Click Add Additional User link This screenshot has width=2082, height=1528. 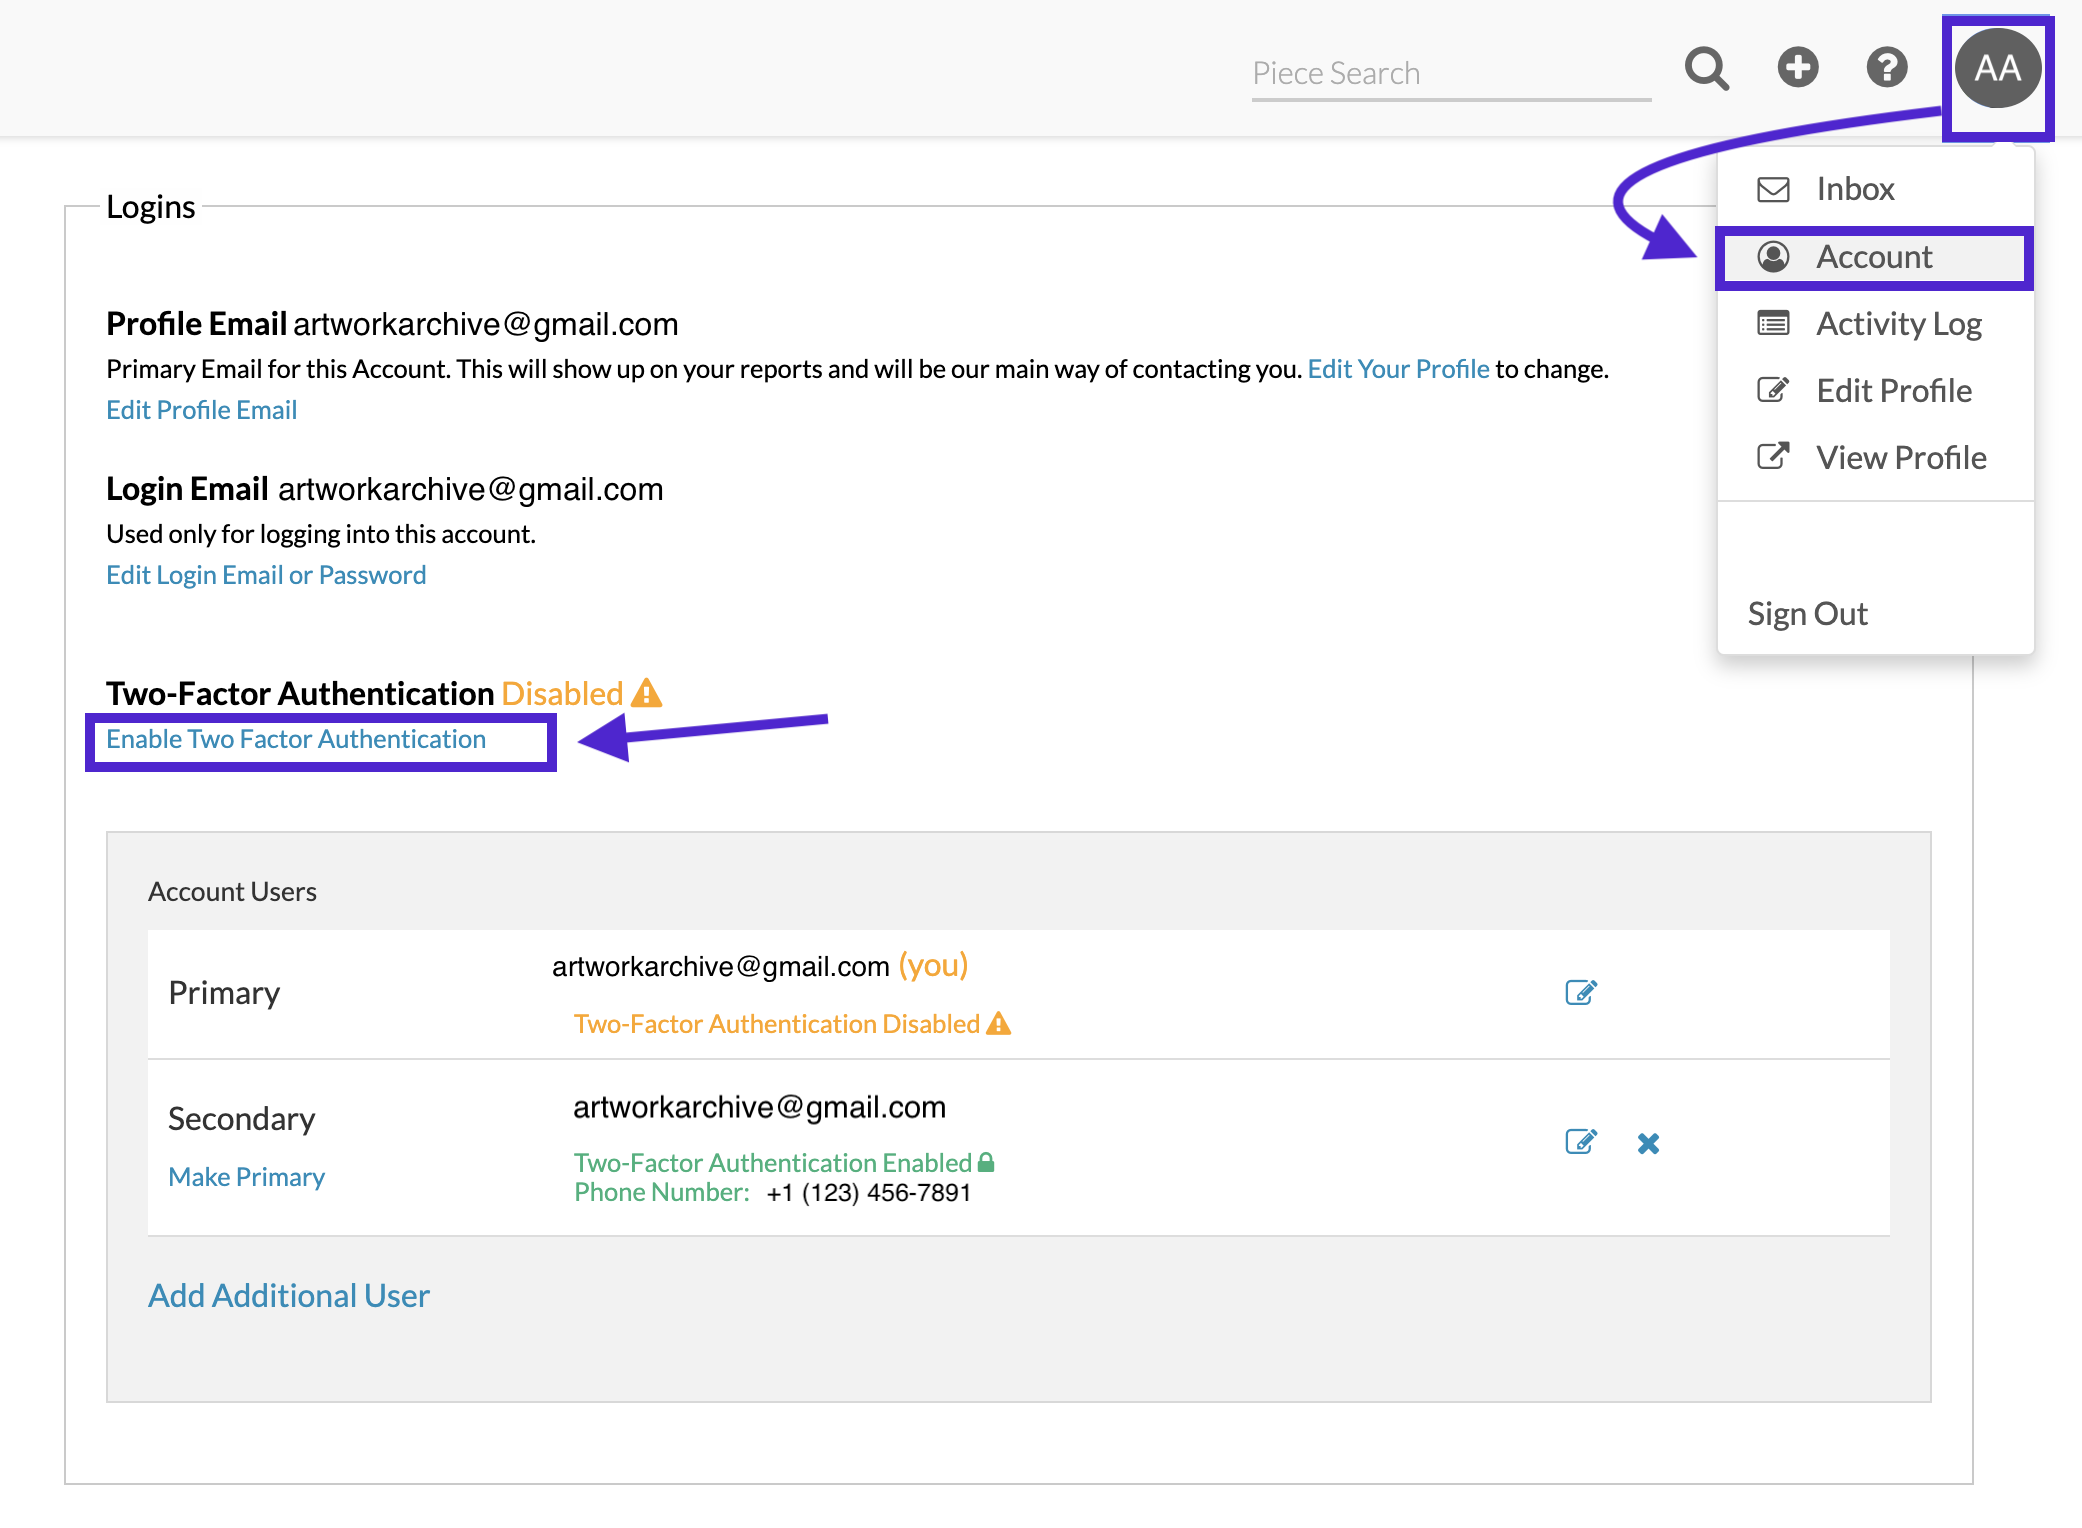click(x=289, y=1296)
